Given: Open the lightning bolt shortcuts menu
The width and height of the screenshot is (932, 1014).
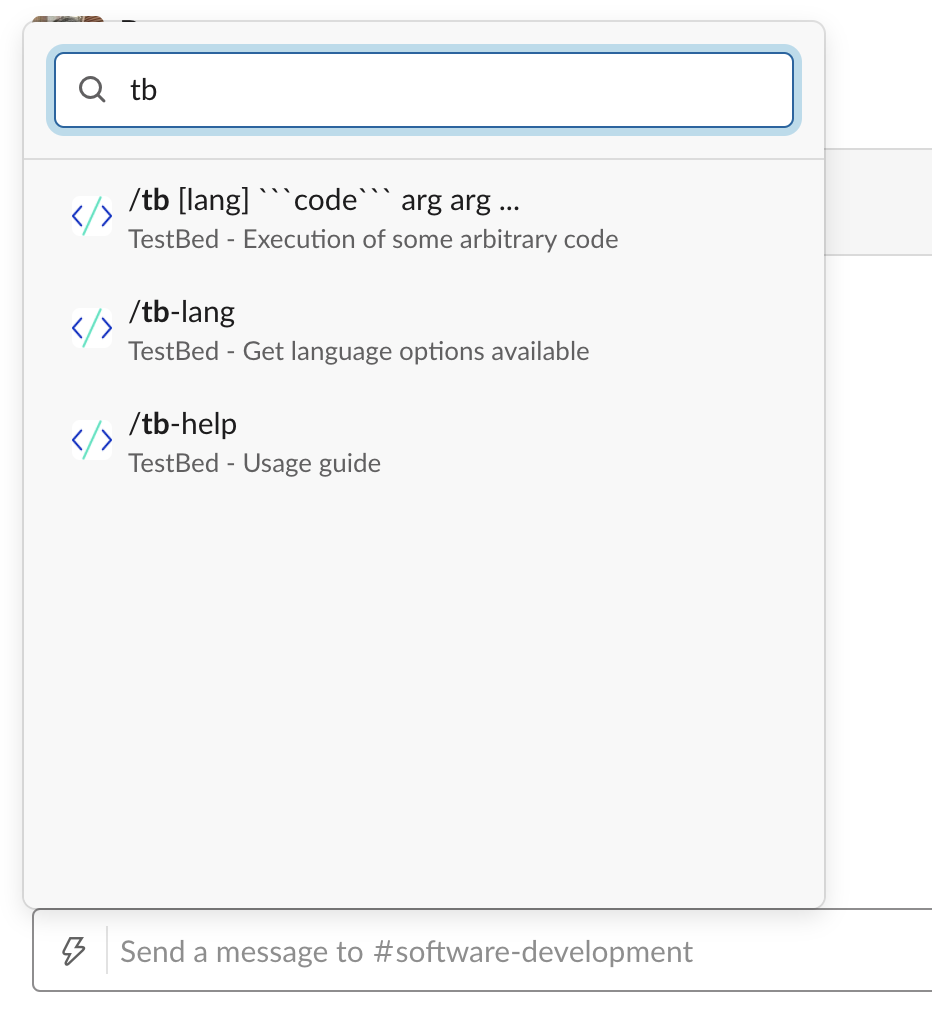Looking at the screenshot, I should (73, 951).
